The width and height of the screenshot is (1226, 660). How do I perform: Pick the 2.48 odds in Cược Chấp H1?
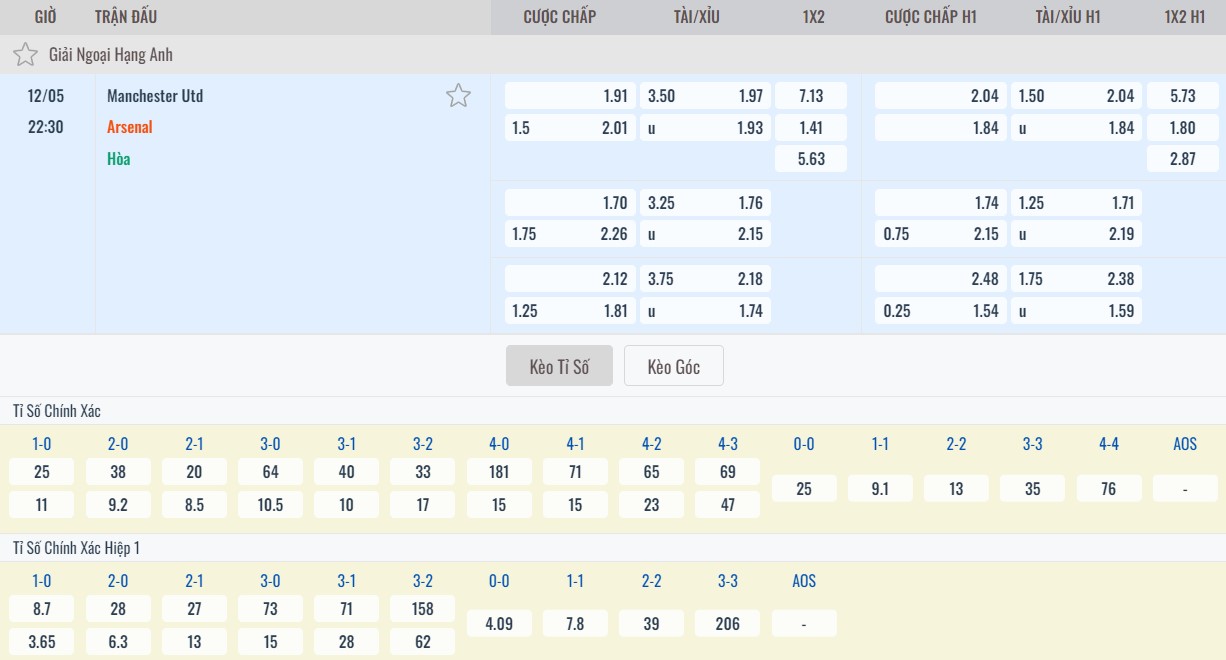coord(940,279)
